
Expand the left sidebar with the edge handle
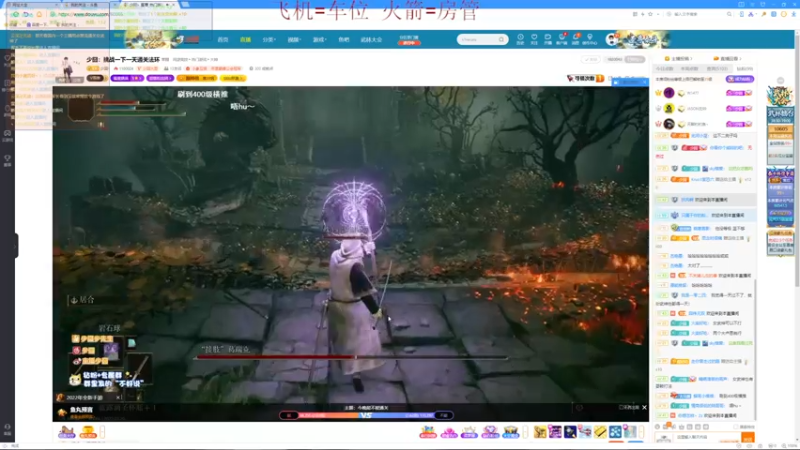(x=16, y=245)
